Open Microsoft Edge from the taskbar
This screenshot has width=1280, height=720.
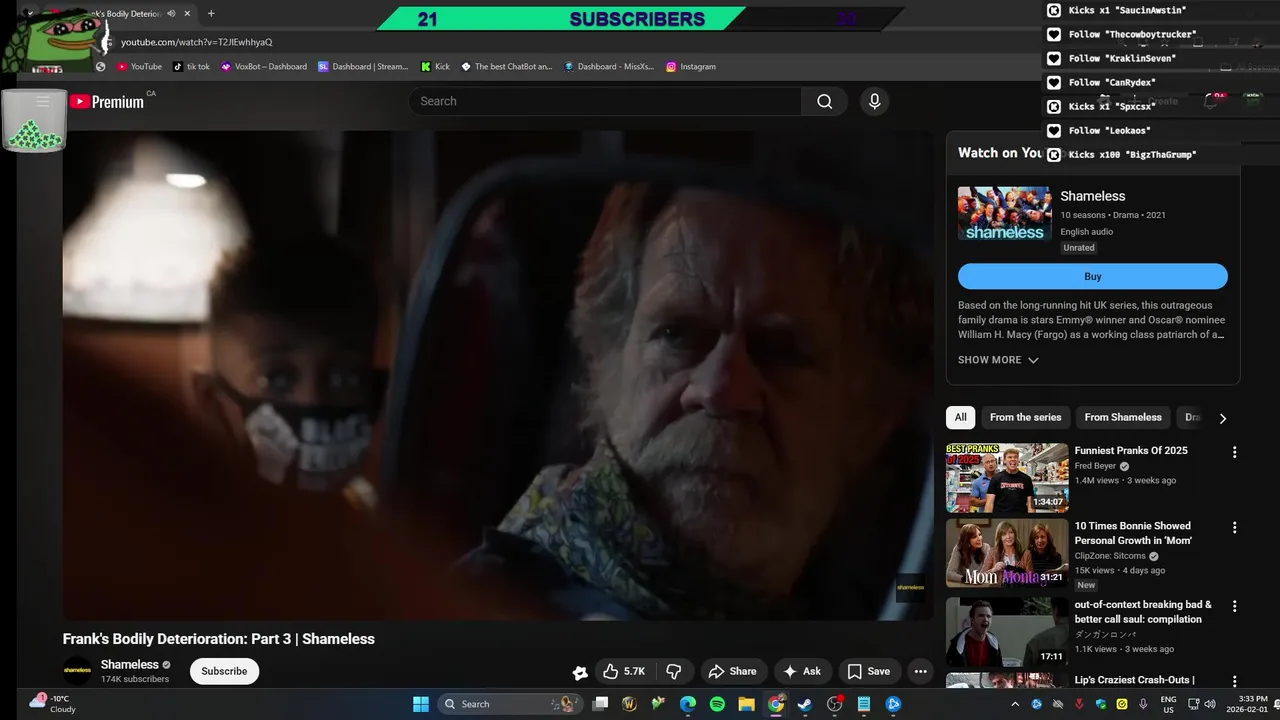tap(688, 704)
